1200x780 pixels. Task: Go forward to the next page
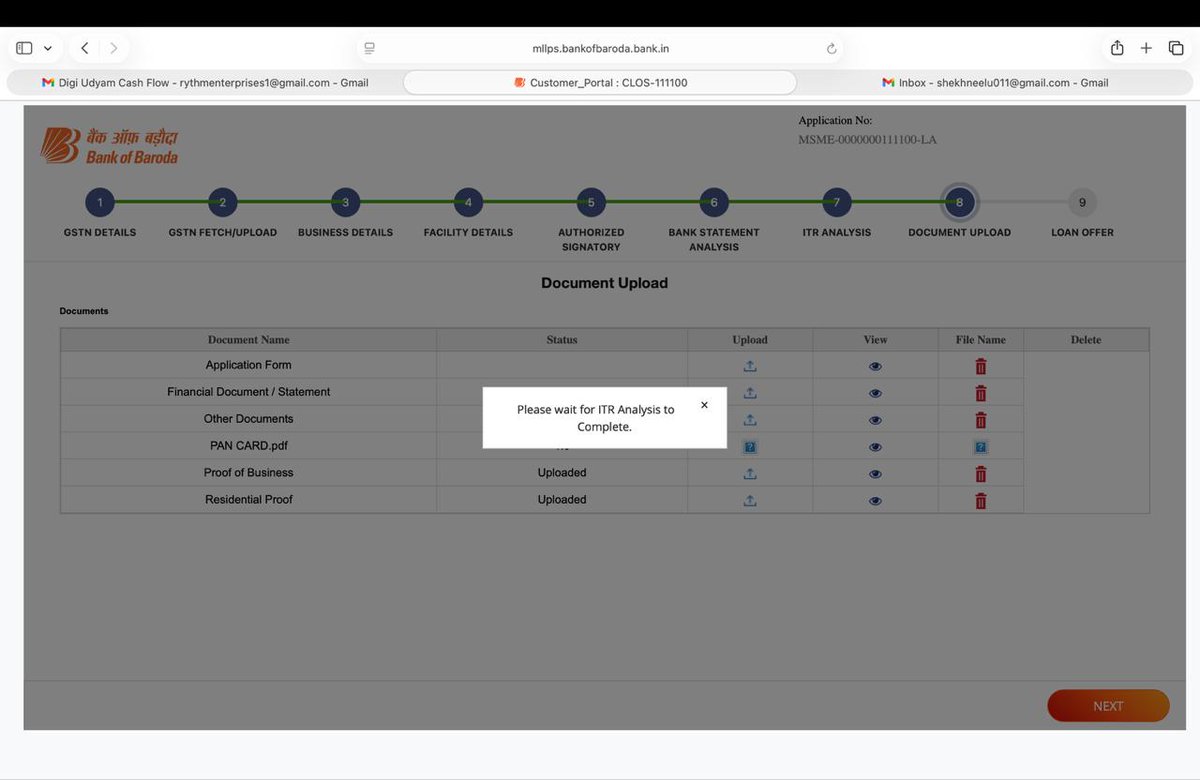click(x=114, y=48)
